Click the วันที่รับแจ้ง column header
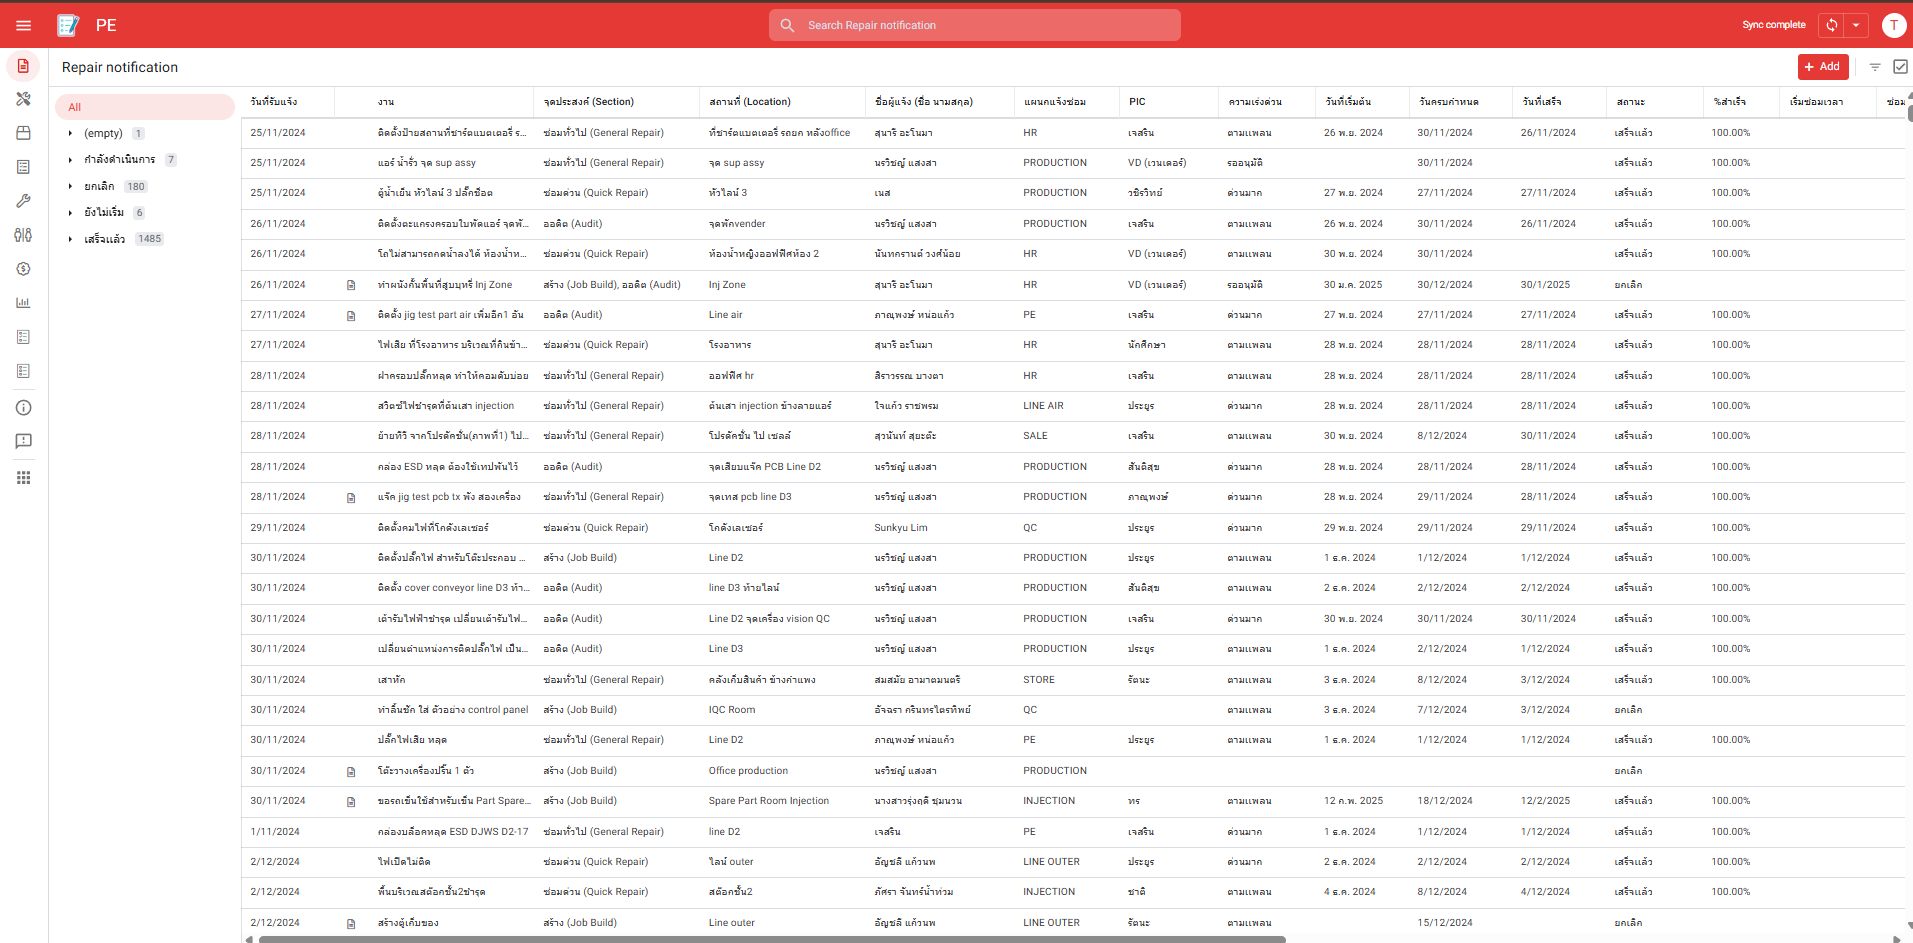 (288, 102)
